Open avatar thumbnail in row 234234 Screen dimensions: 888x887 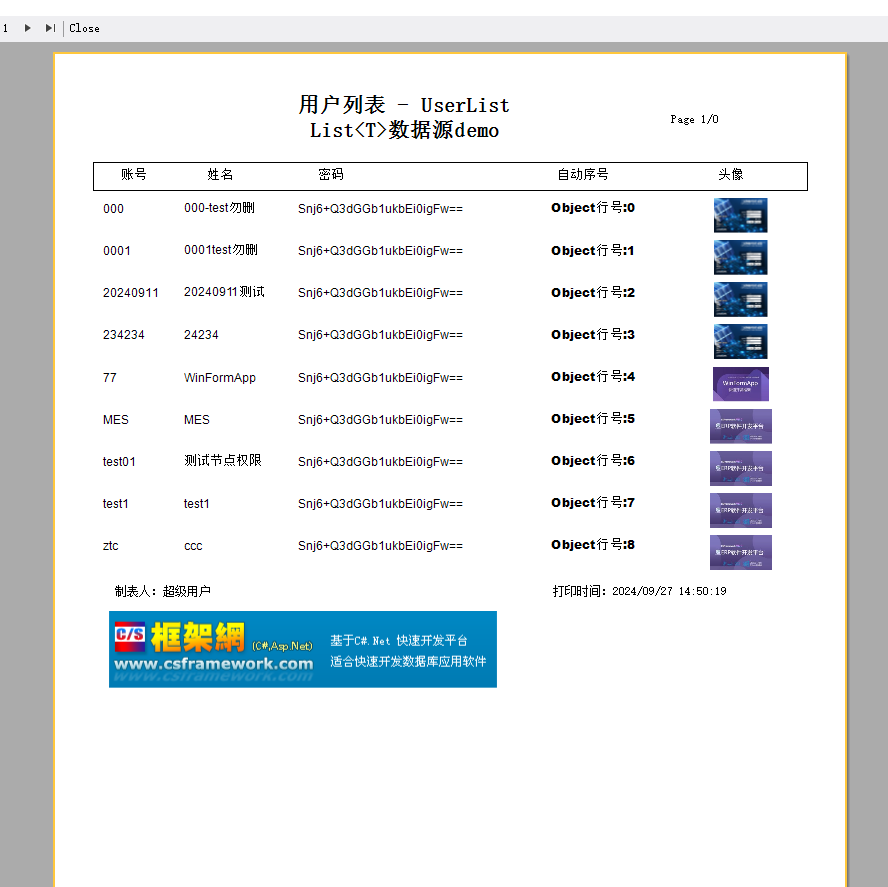pyautogui.click(x=740, y=341)
